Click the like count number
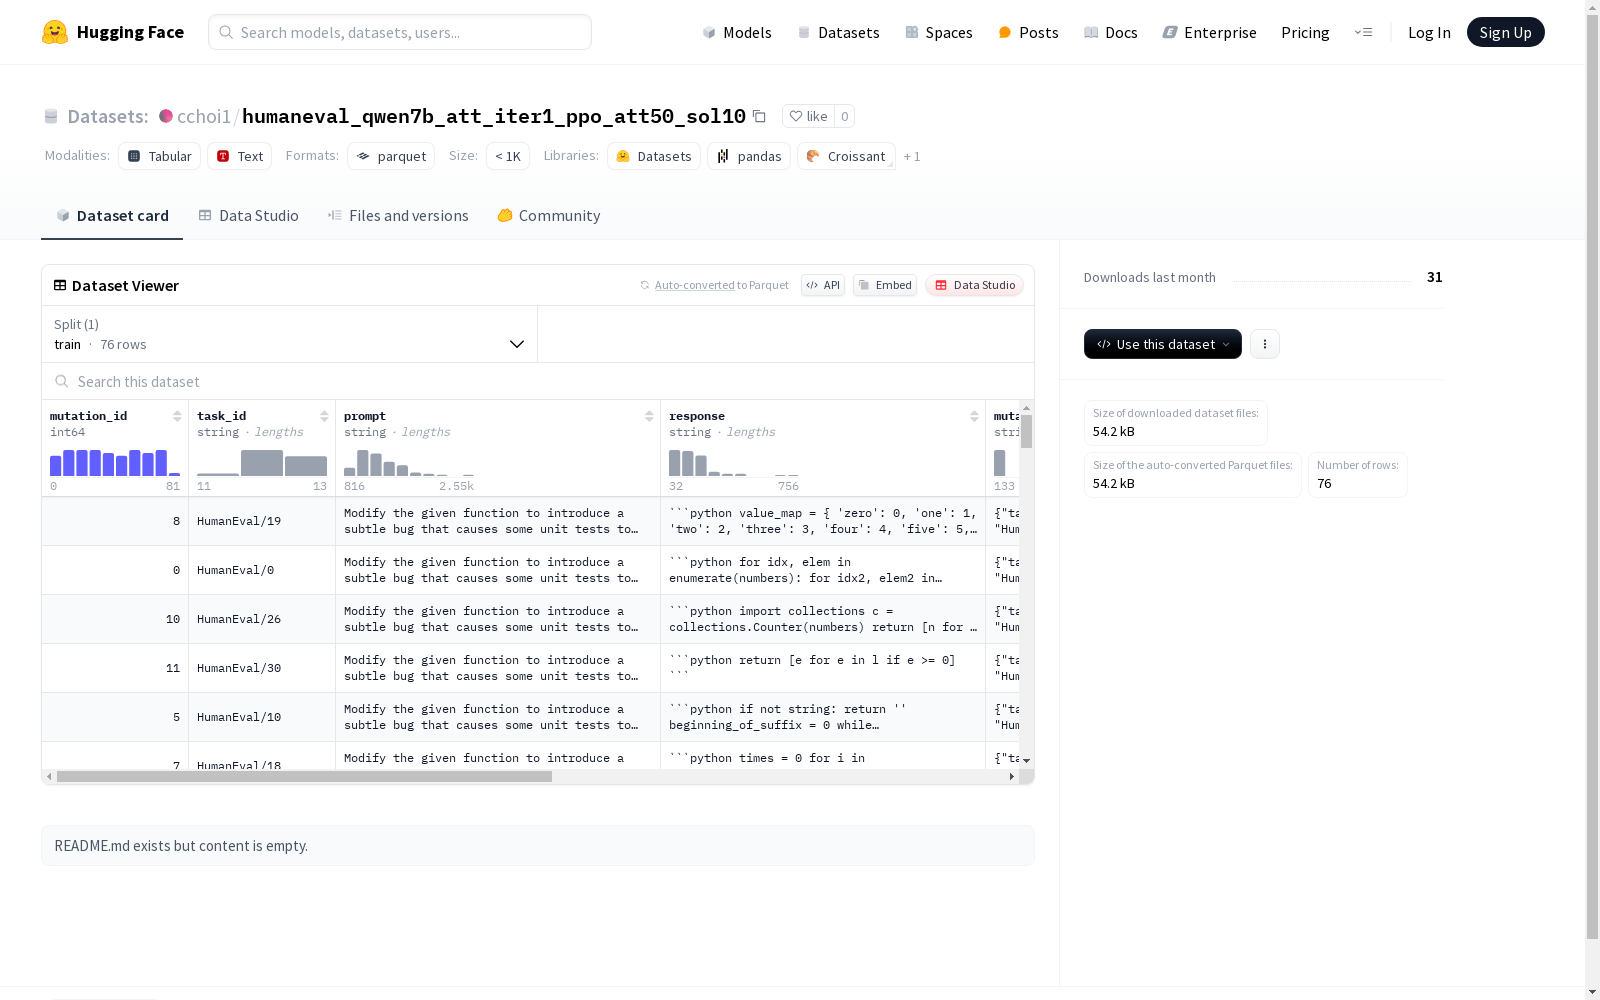 point(845,116)
